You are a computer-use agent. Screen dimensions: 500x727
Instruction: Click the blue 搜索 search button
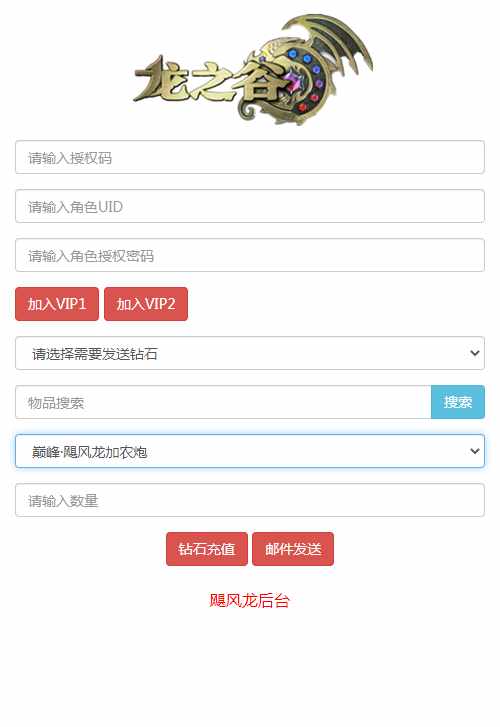[458, 402]
